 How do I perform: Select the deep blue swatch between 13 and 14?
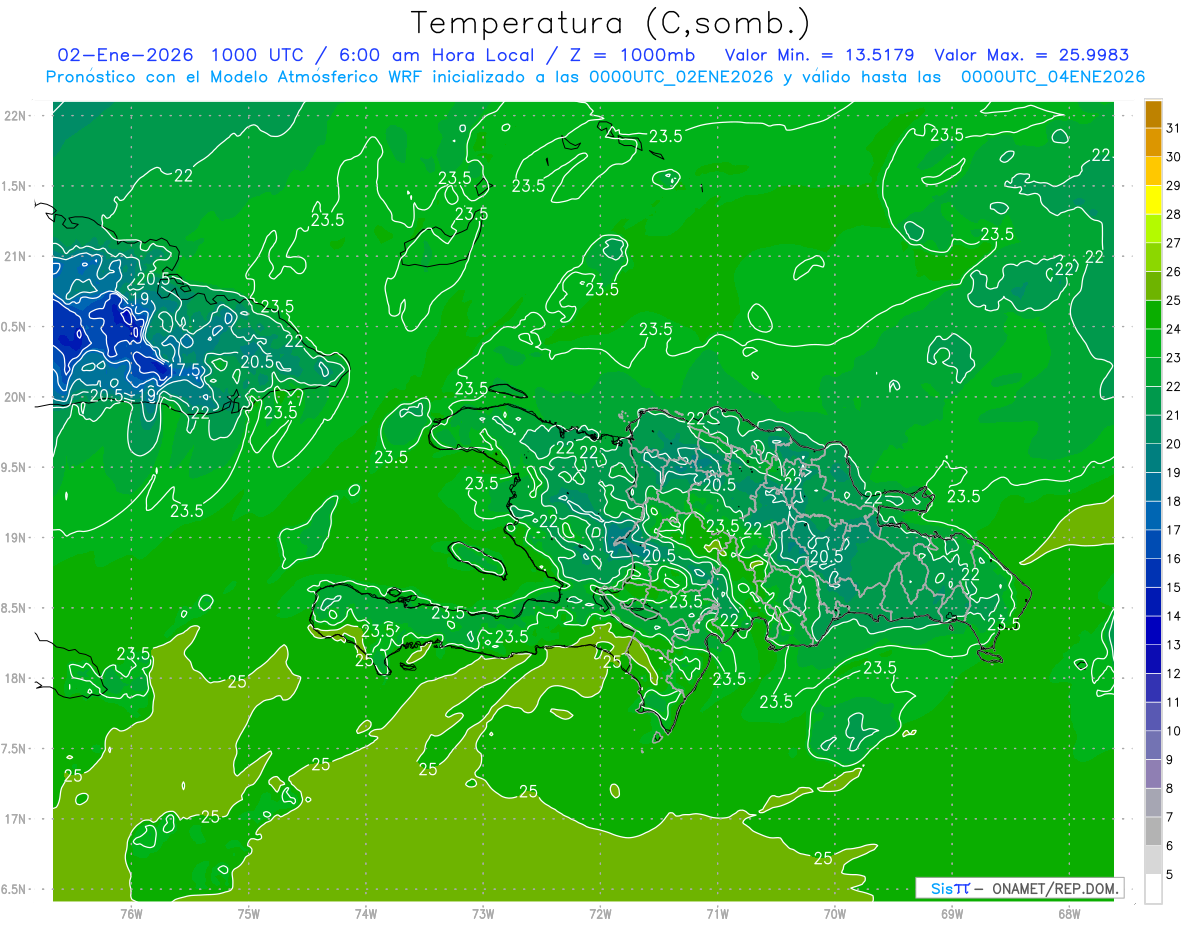(x=1153, y=631)
